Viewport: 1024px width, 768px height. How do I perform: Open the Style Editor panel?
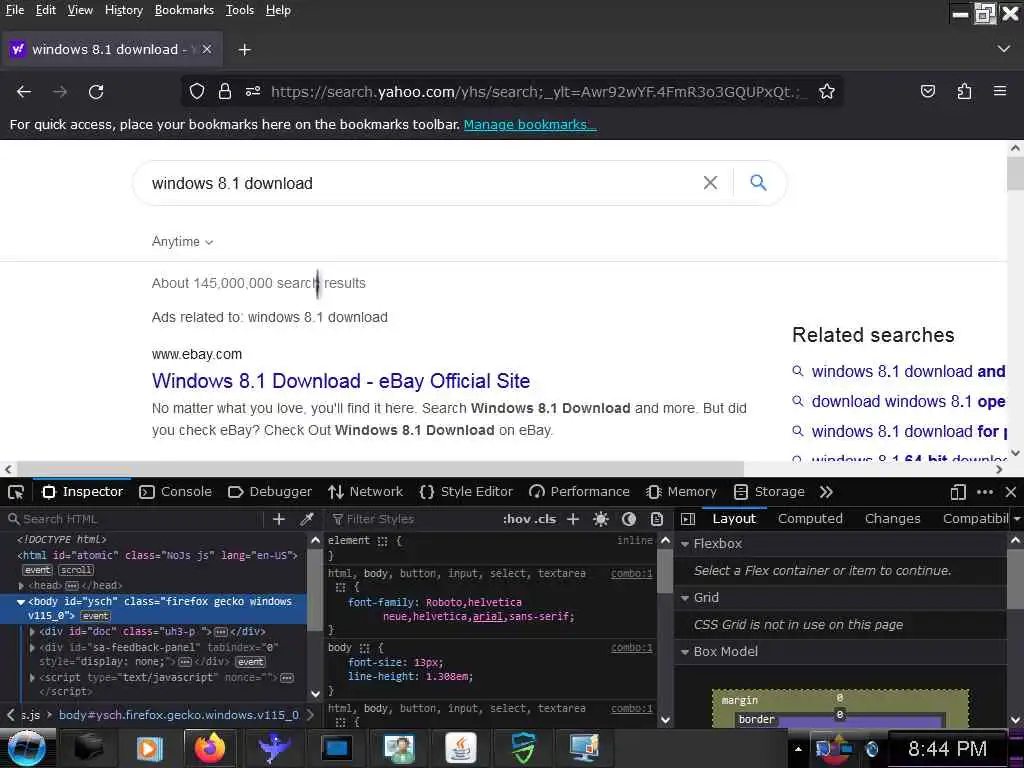466,492
